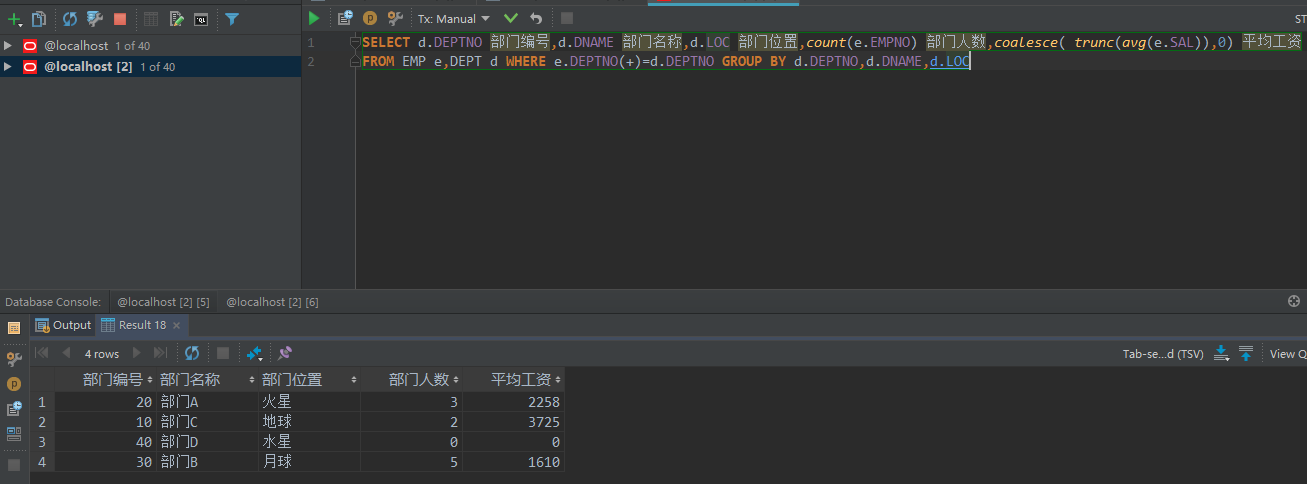
Task: Go to next page of results
Action: coord(136,353)
